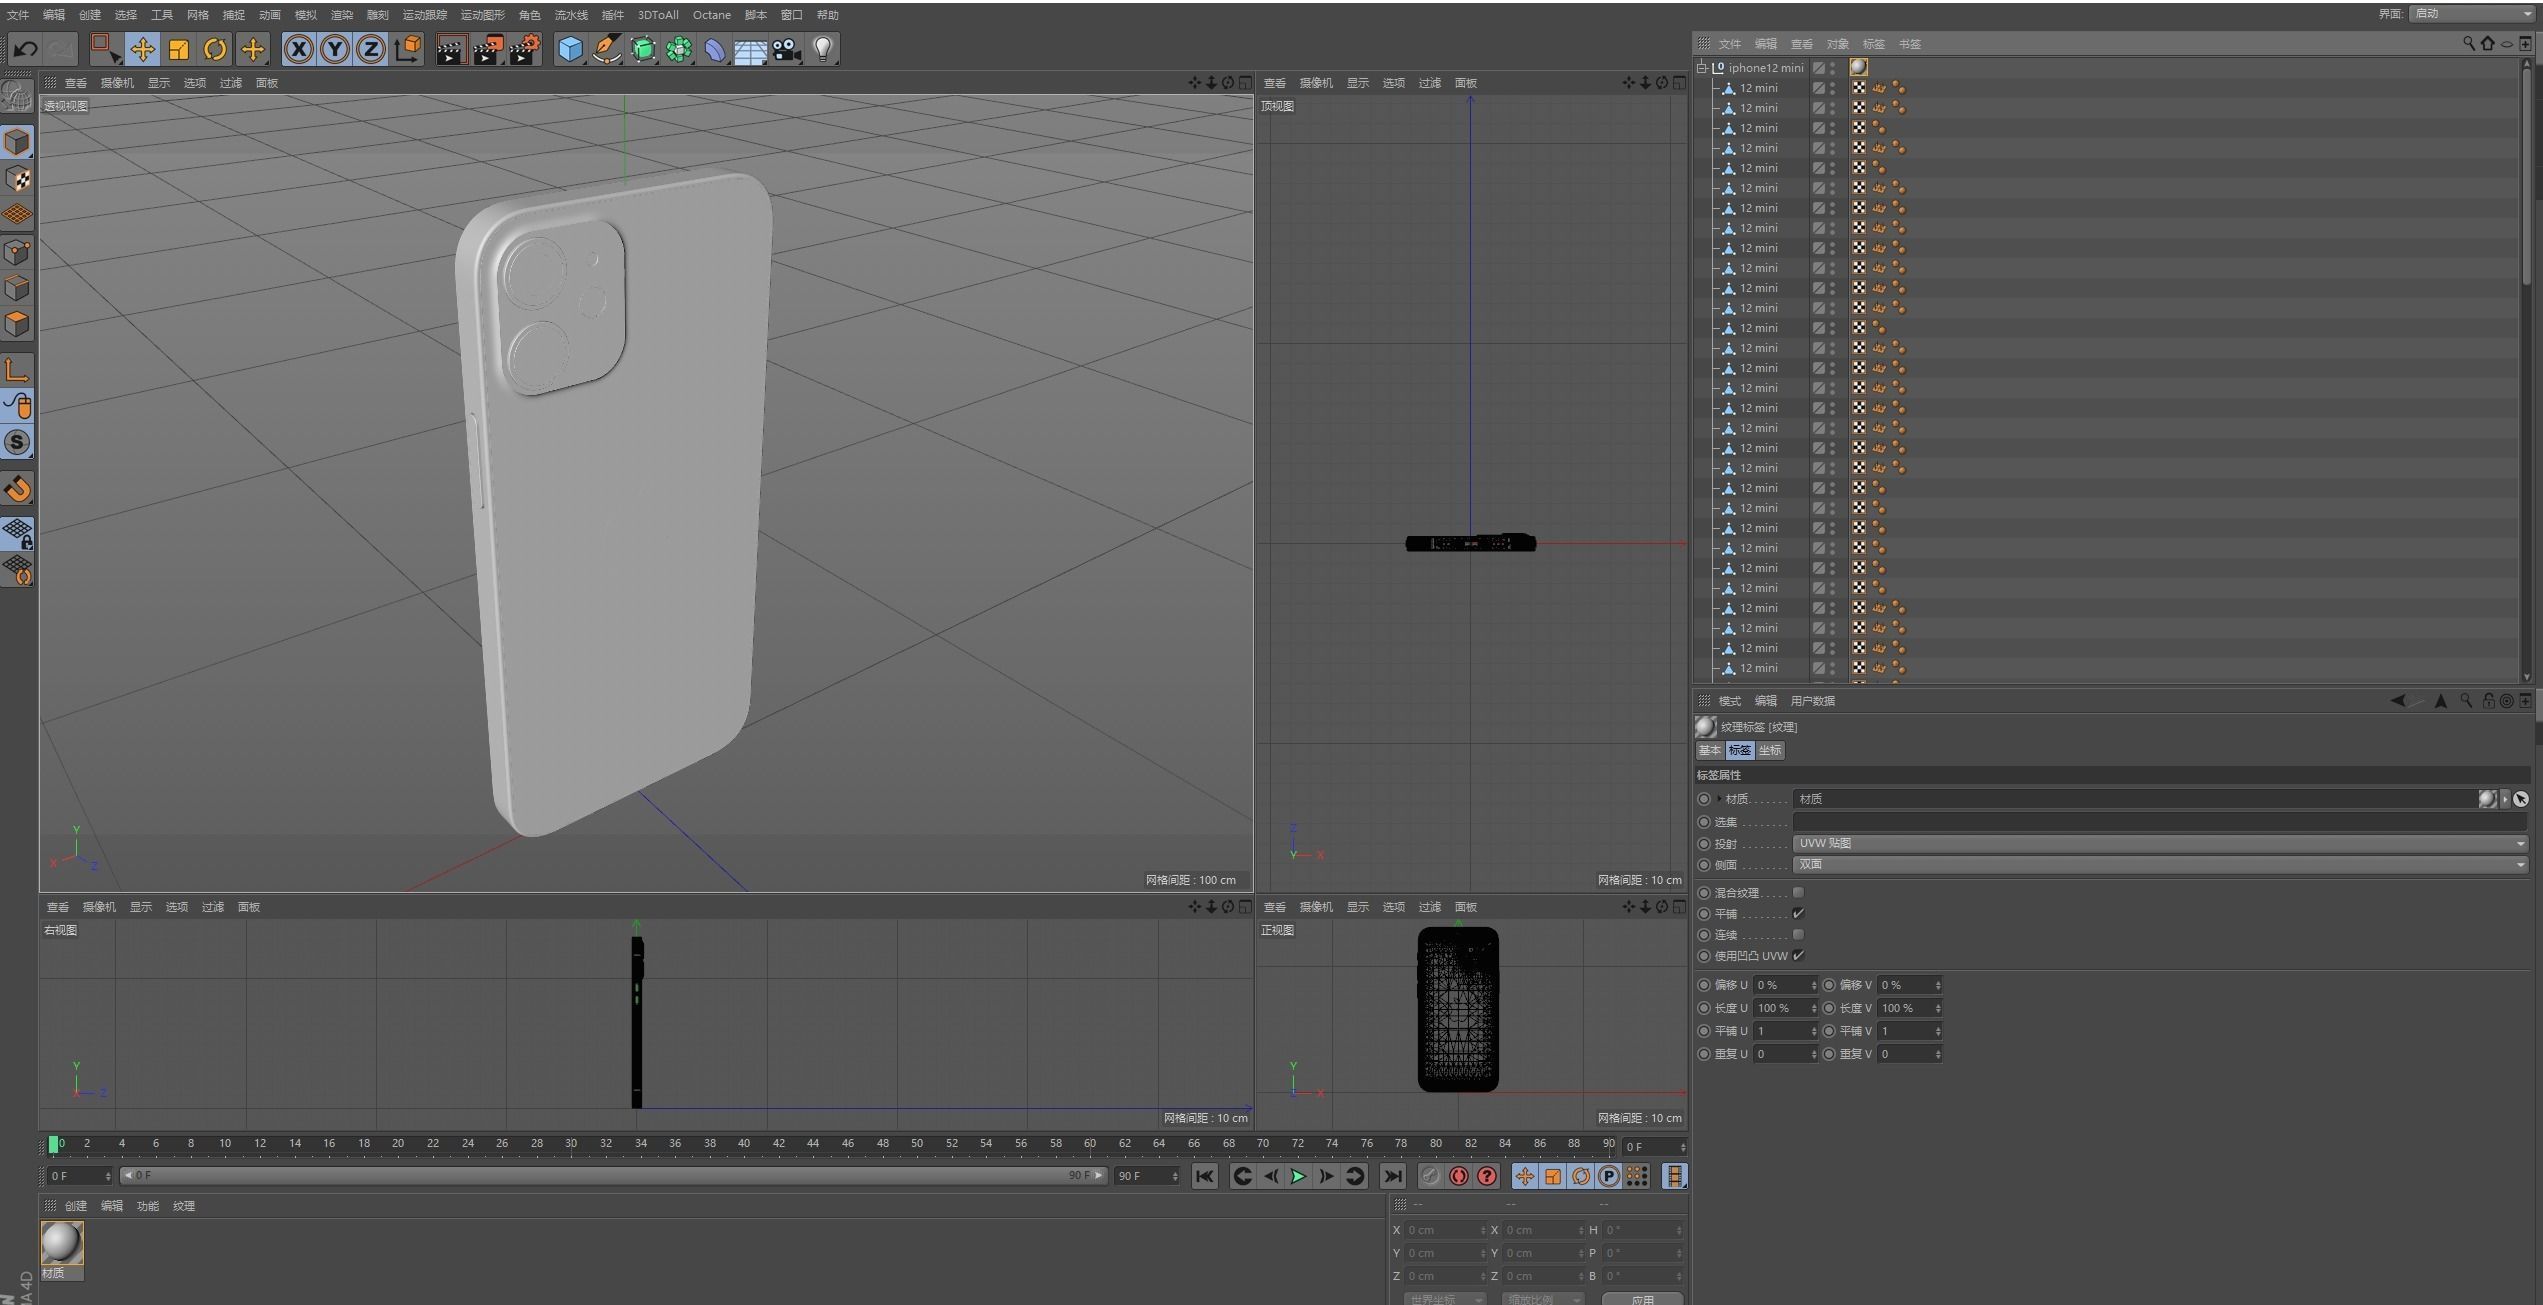
Task: Open 纹理 menu in material manager
Action: [184, 1206]
